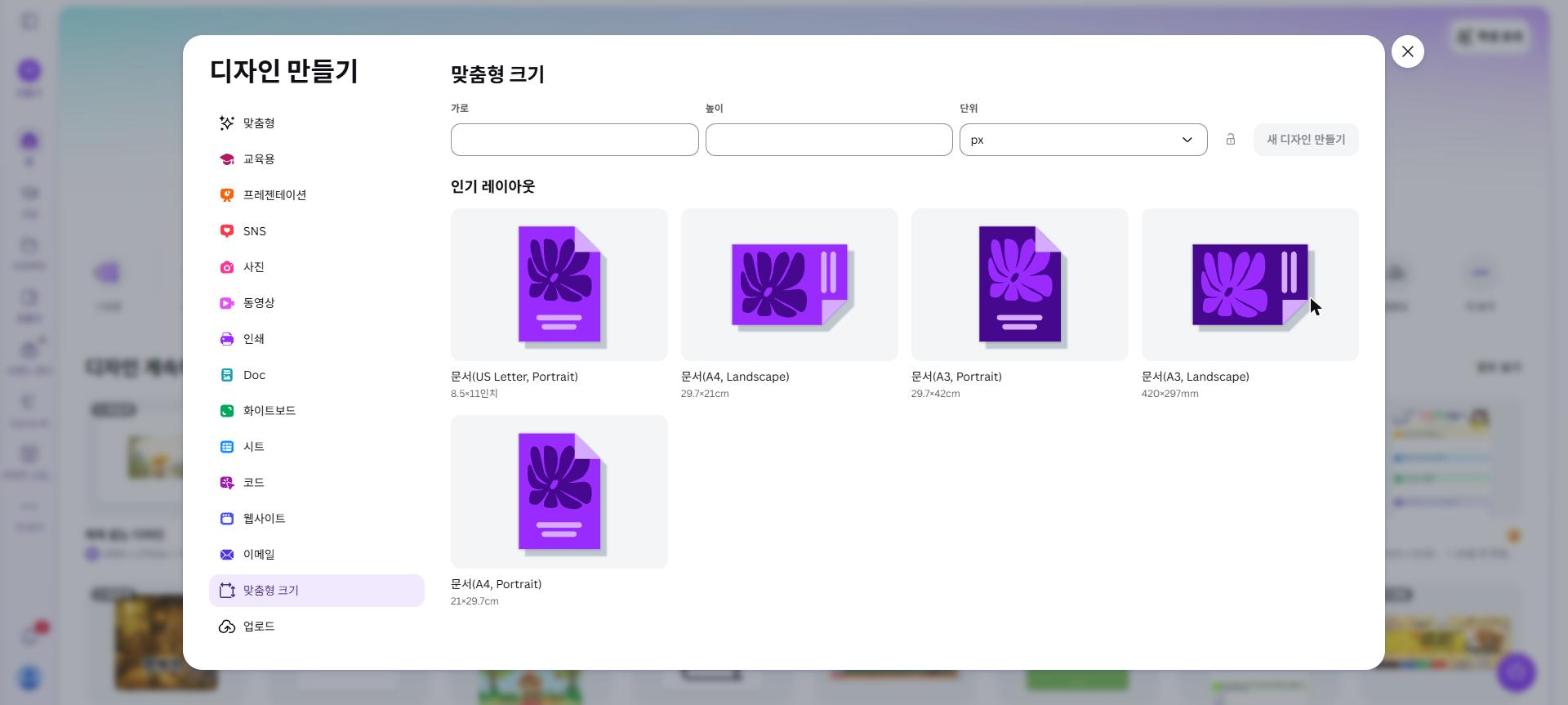
Task: Open the SNS category
Action: [x=316, y=231]
